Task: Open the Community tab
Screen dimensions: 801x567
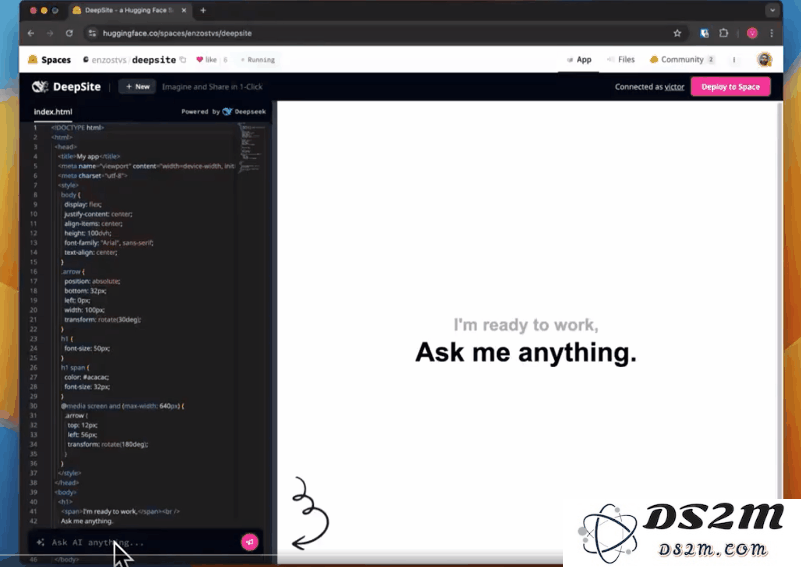Action: coord(682,60)
